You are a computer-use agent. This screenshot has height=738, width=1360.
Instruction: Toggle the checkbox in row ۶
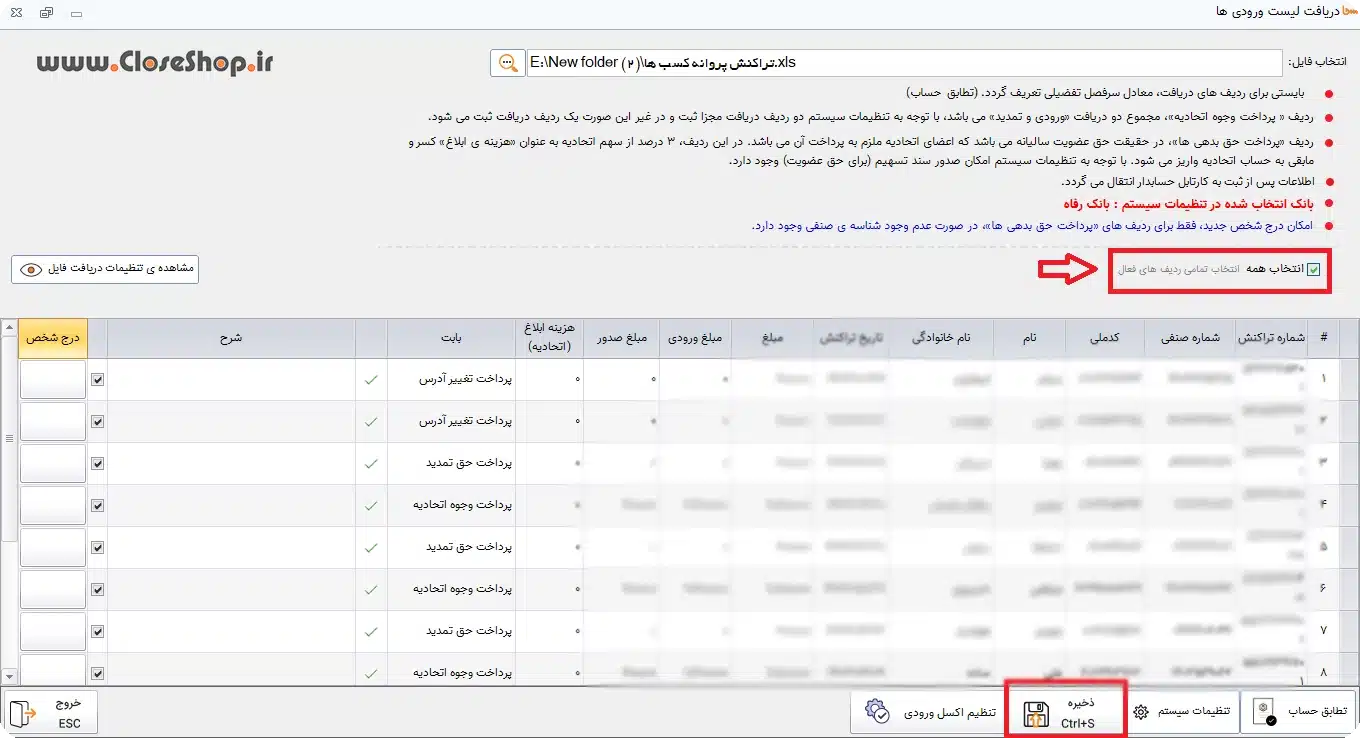[x=97, y=590]
